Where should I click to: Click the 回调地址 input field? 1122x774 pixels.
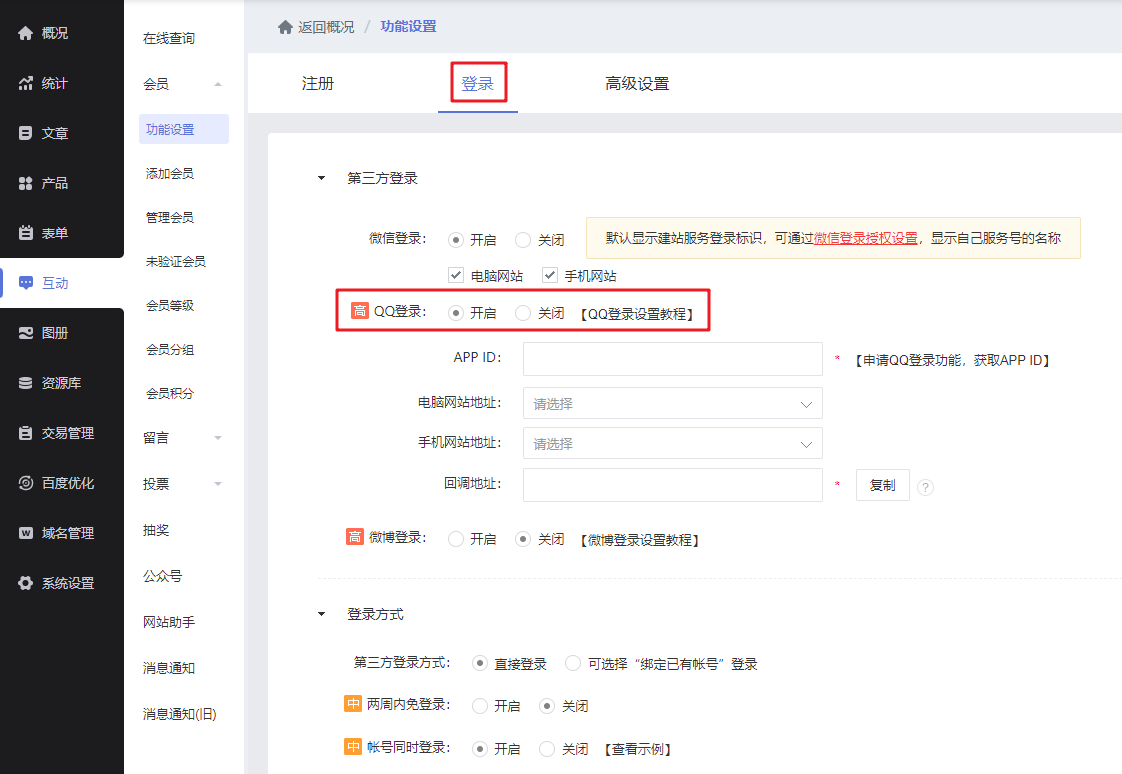[673, 485]
